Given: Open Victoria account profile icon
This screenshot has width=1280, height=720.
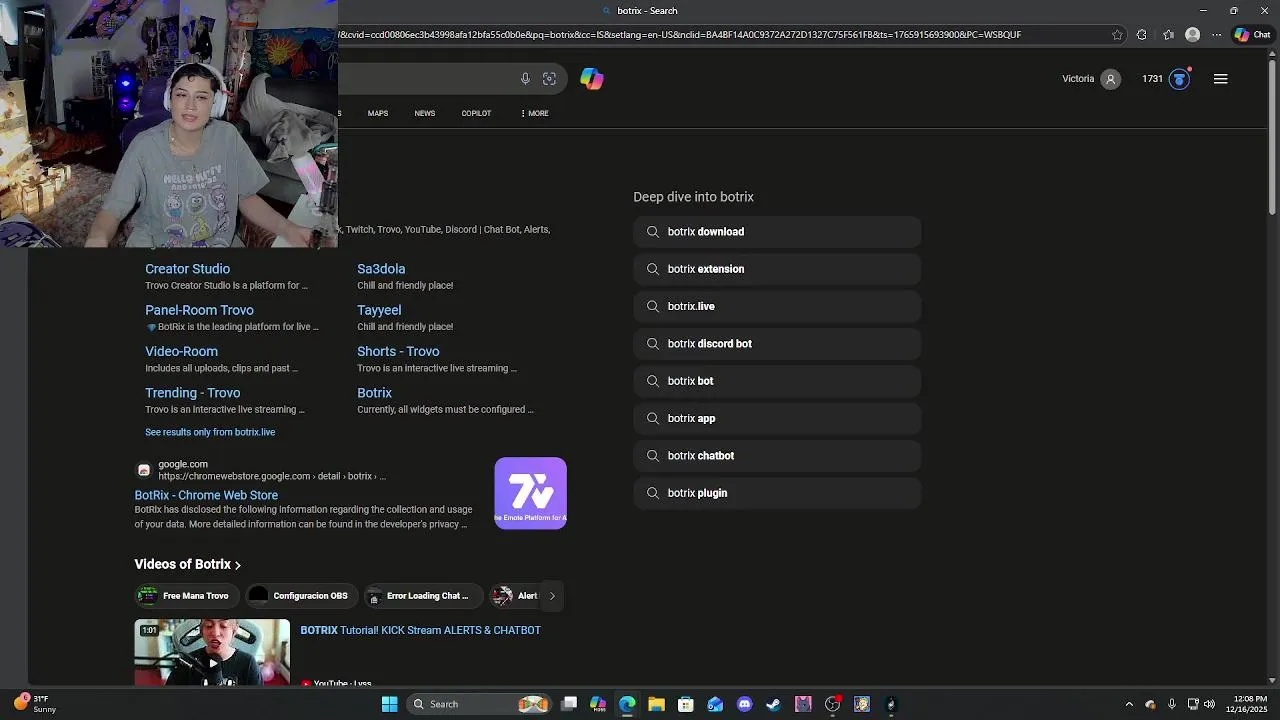Looking at the screenshot, I should pos(1110,79).
